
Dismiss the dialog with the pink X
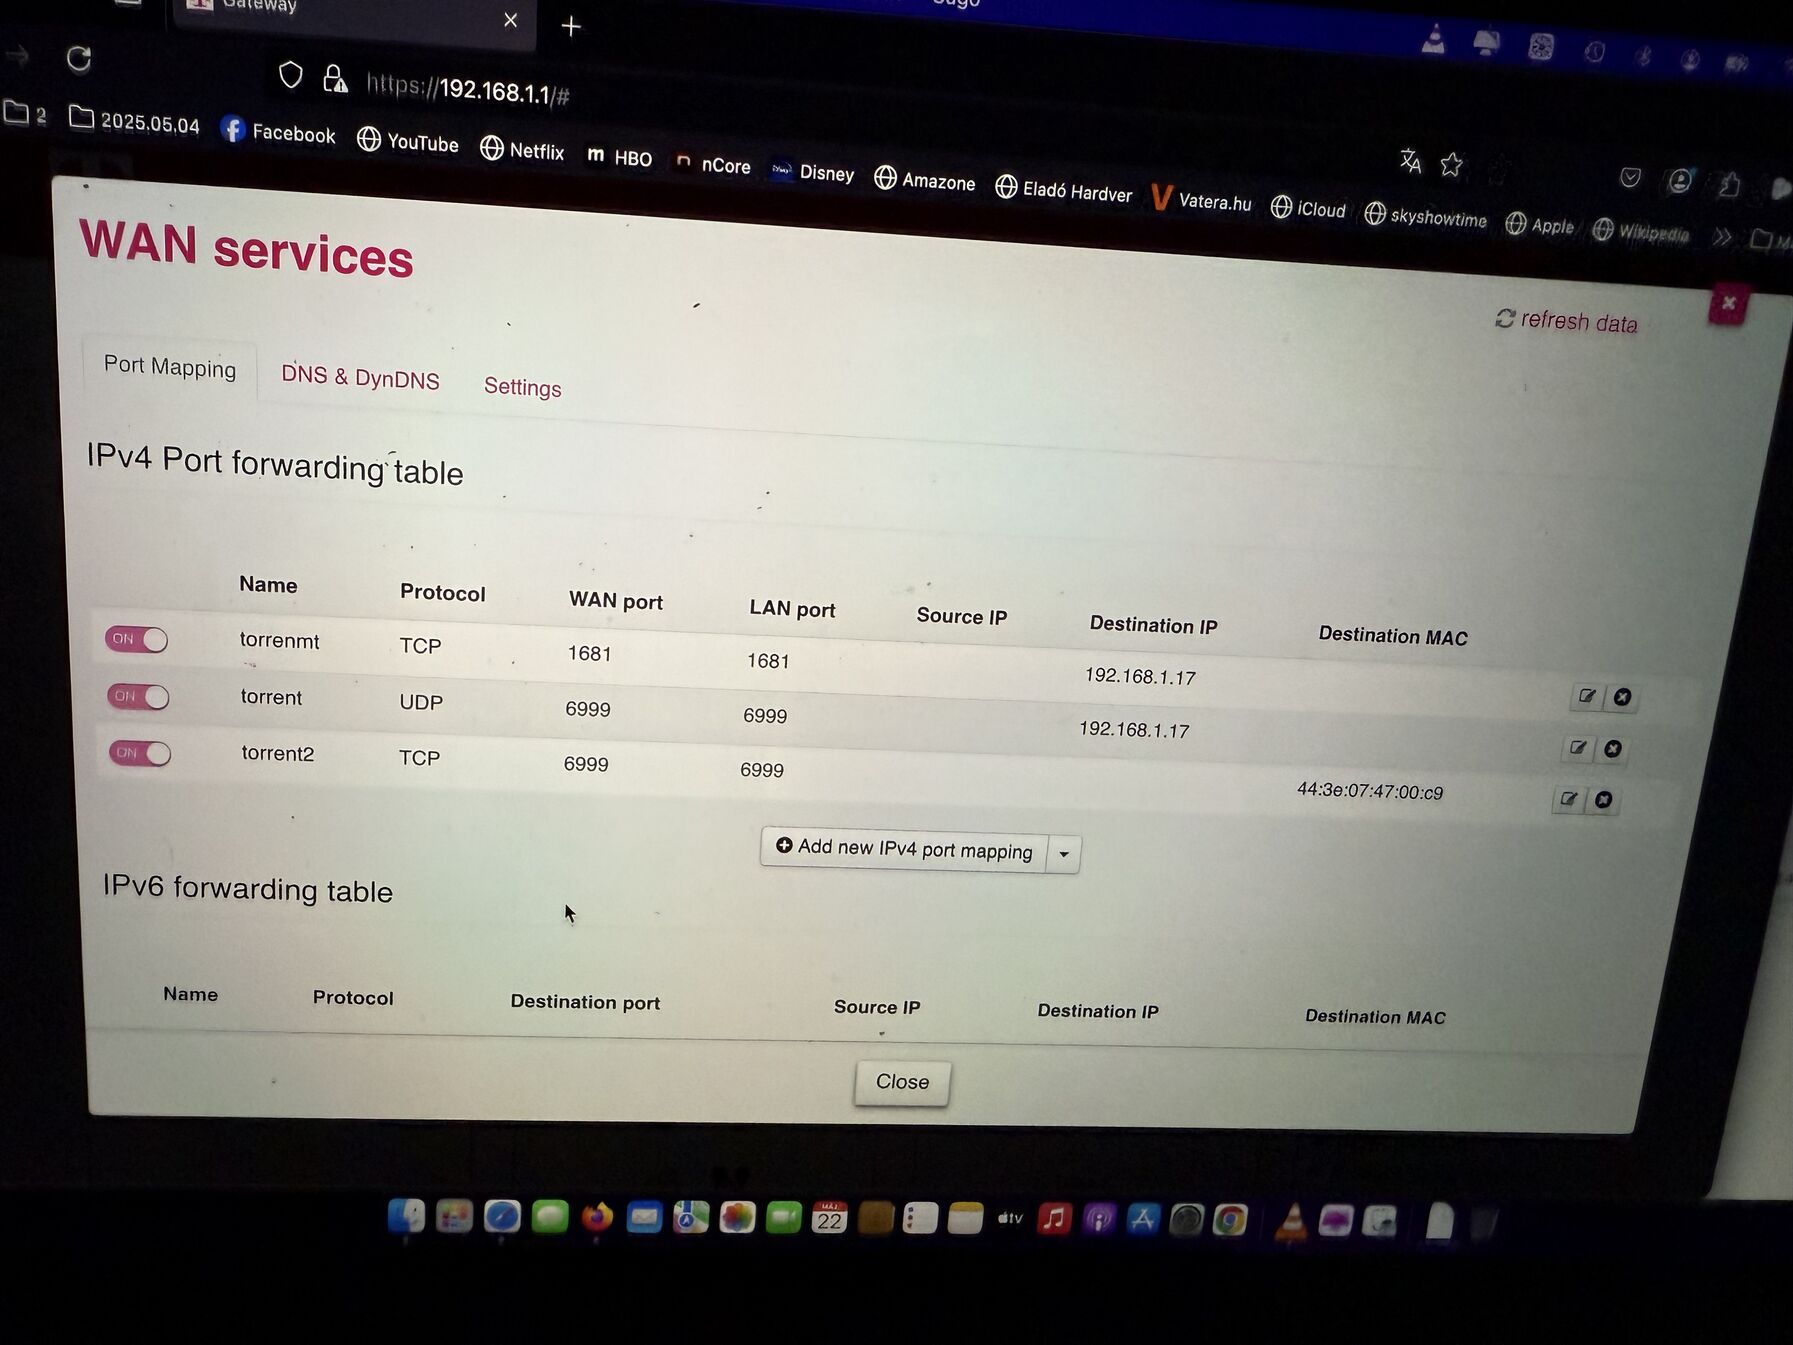tap(1728, 304)
